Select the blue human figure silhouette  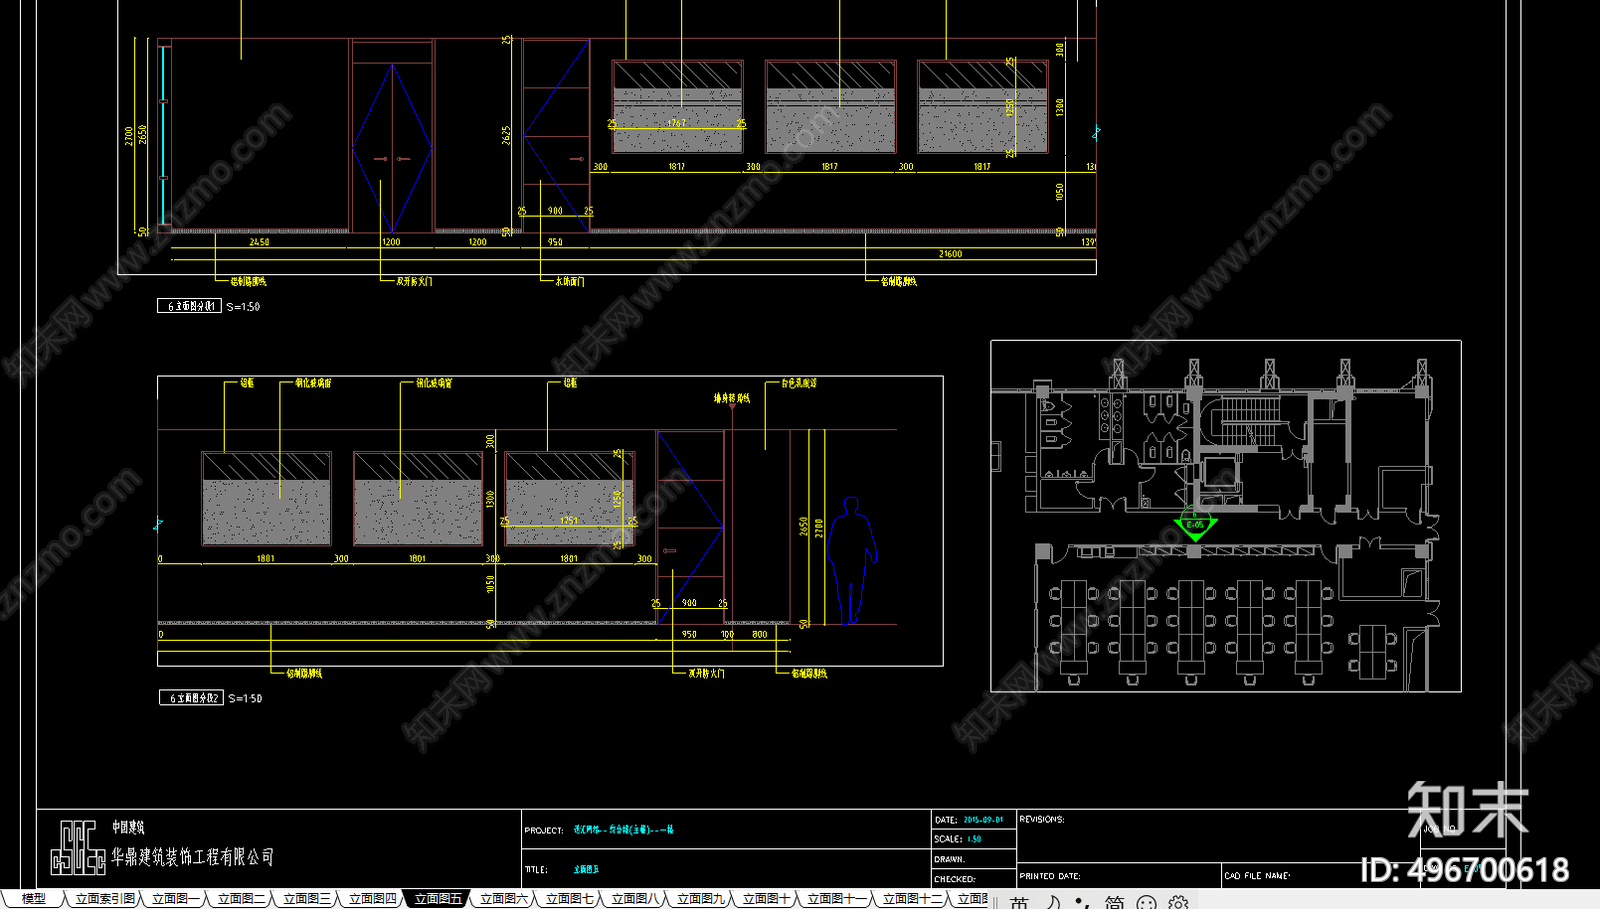[x=852, y=561]
